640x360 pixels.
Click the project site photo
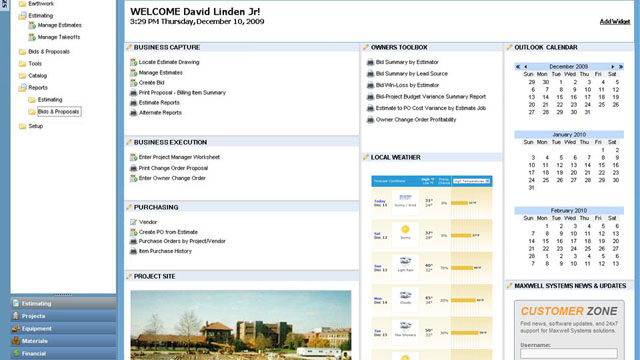241,325
